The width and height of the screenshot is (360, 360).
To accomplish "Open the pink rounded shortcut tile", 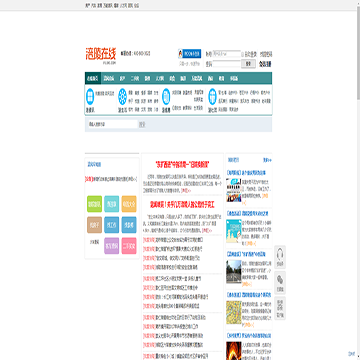I will 129,246.
